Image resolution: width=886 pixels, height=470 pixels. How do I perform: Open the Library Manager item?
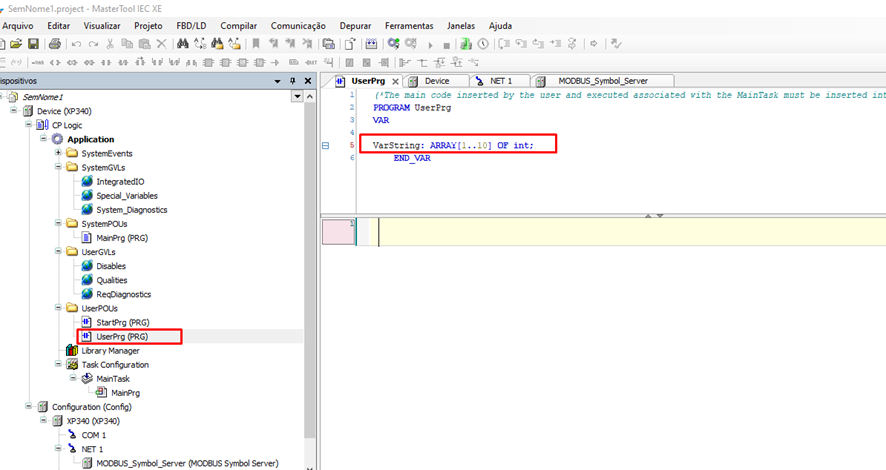click(109, 351)
